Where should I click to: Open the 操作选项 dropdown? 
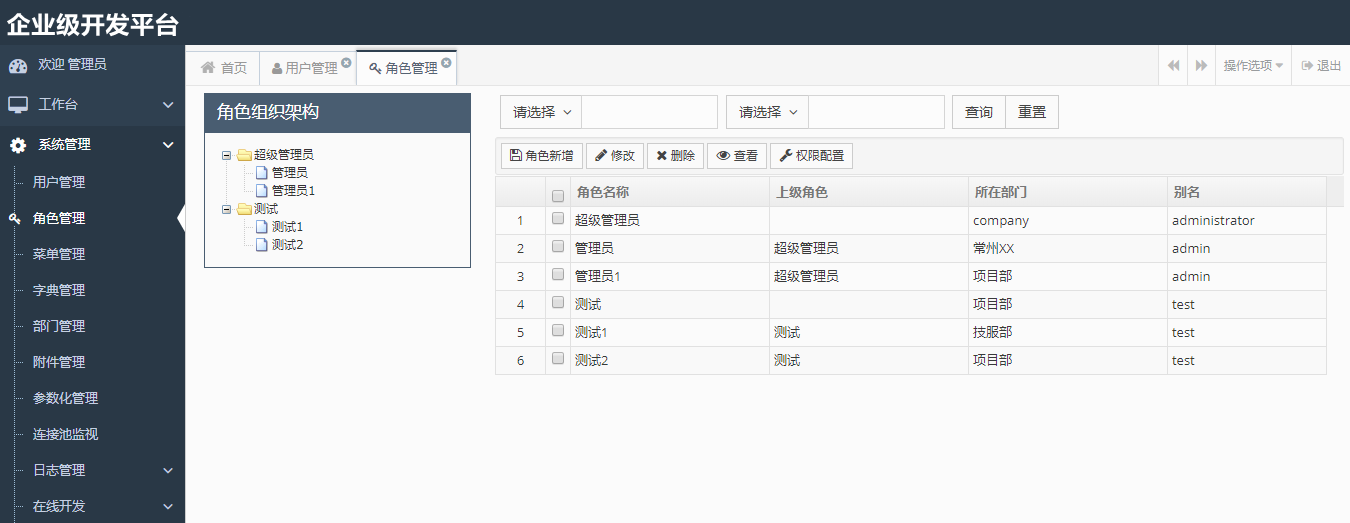(x=1253, y=65)
